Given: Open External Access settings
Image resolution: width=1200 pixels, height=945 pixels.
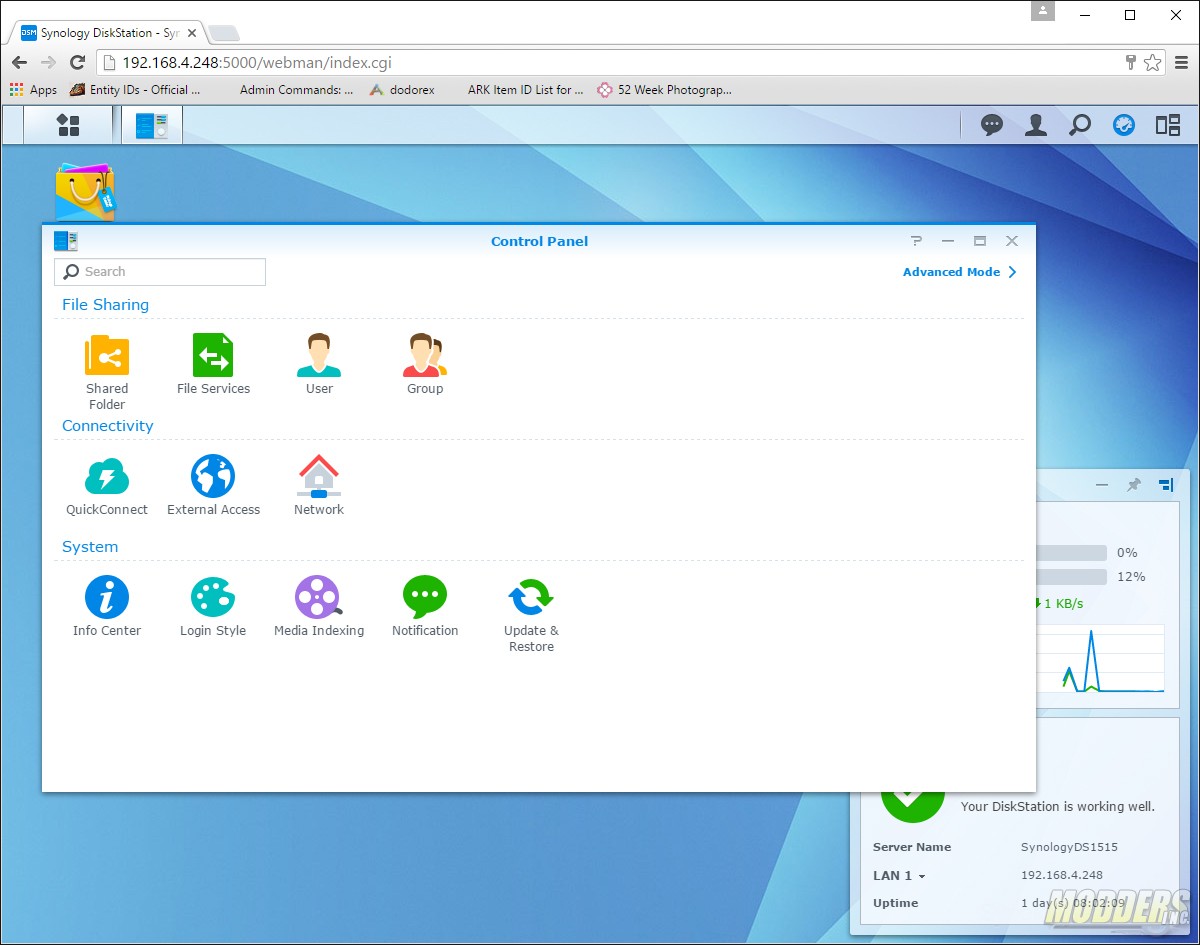Looking at the screenshot, I should click(213, 485).
